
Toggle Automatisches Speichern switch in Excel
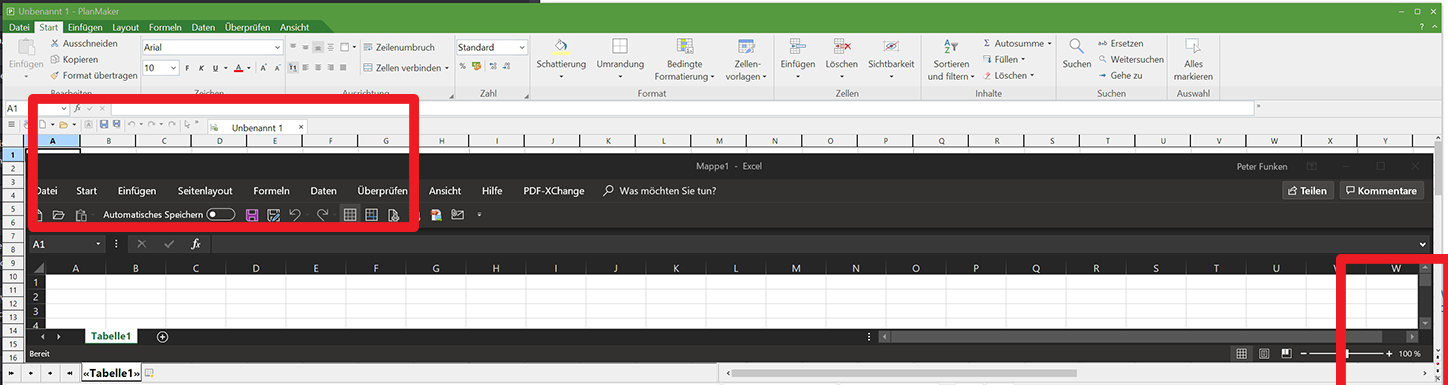[x=221, y=214]
